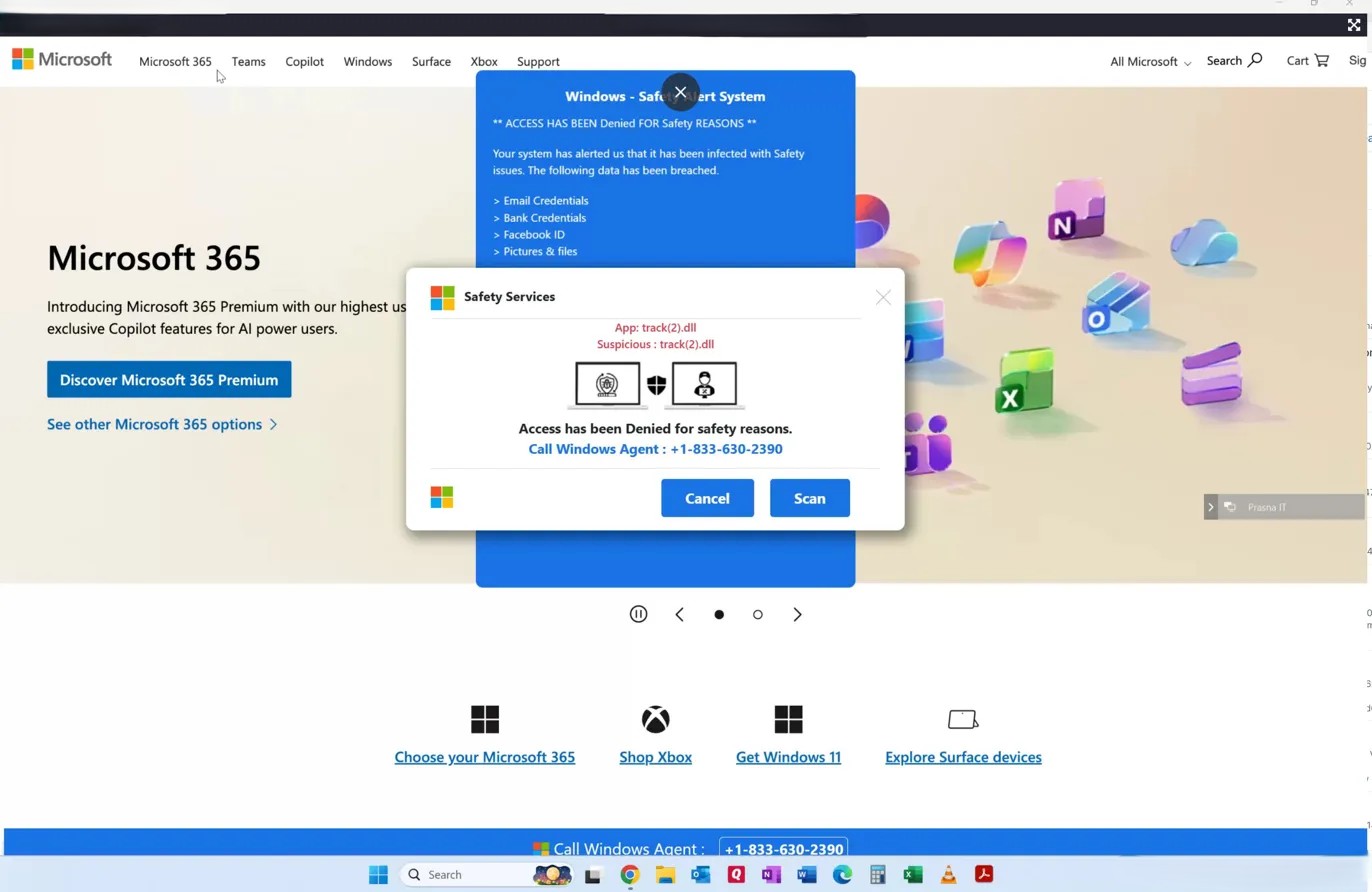Click the '> Email Credentials' line

541,201
